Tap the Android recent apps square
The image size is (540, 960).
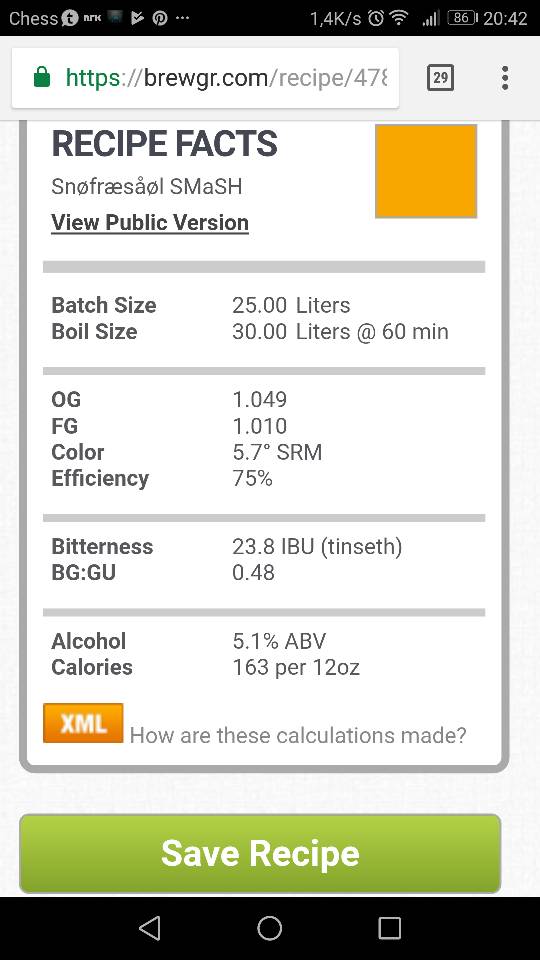pyautogui.click(x=389, y=928)
